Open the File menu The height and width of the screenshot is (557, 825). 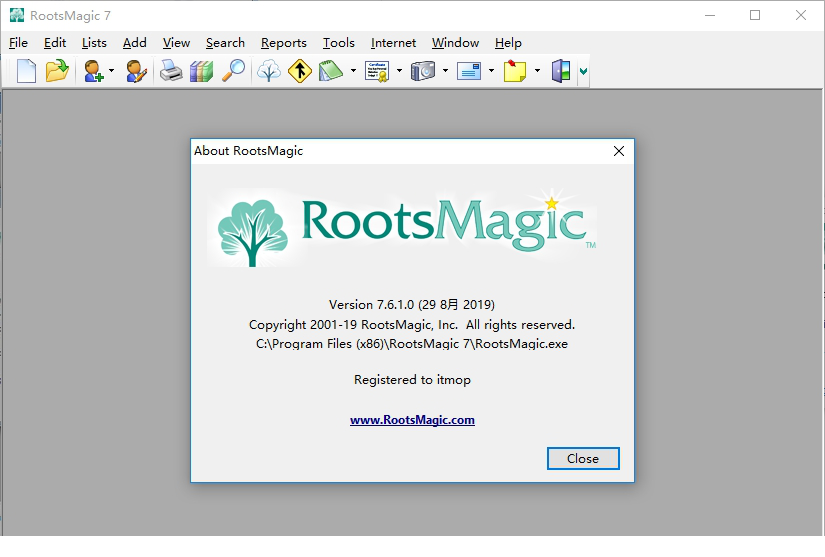[18, 43]
